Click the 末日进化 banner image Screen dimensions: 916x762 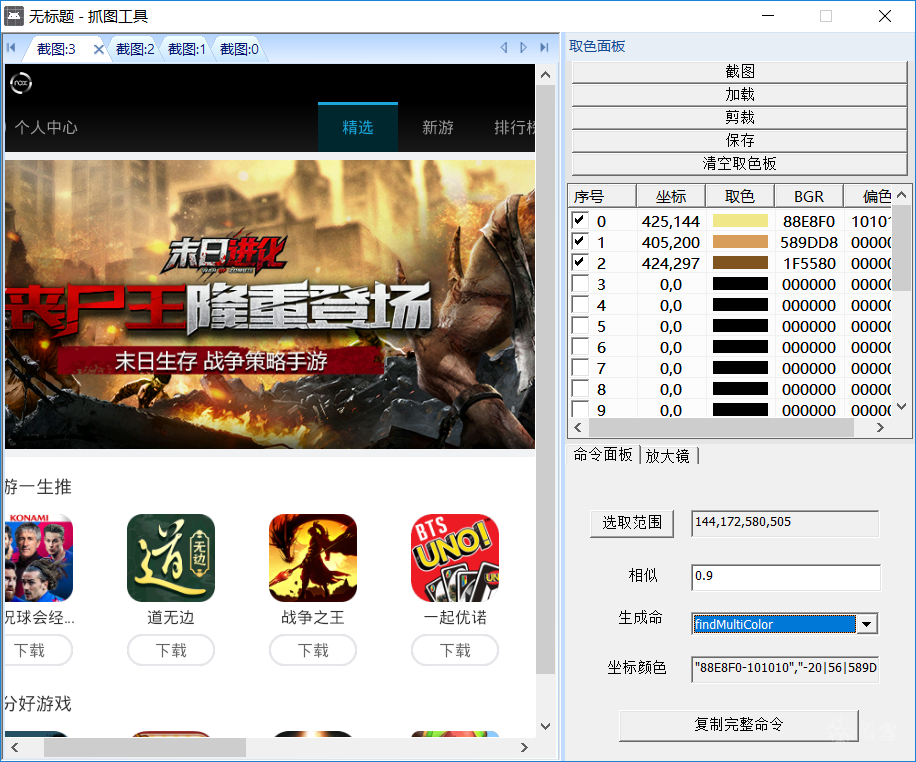[270, 304]
